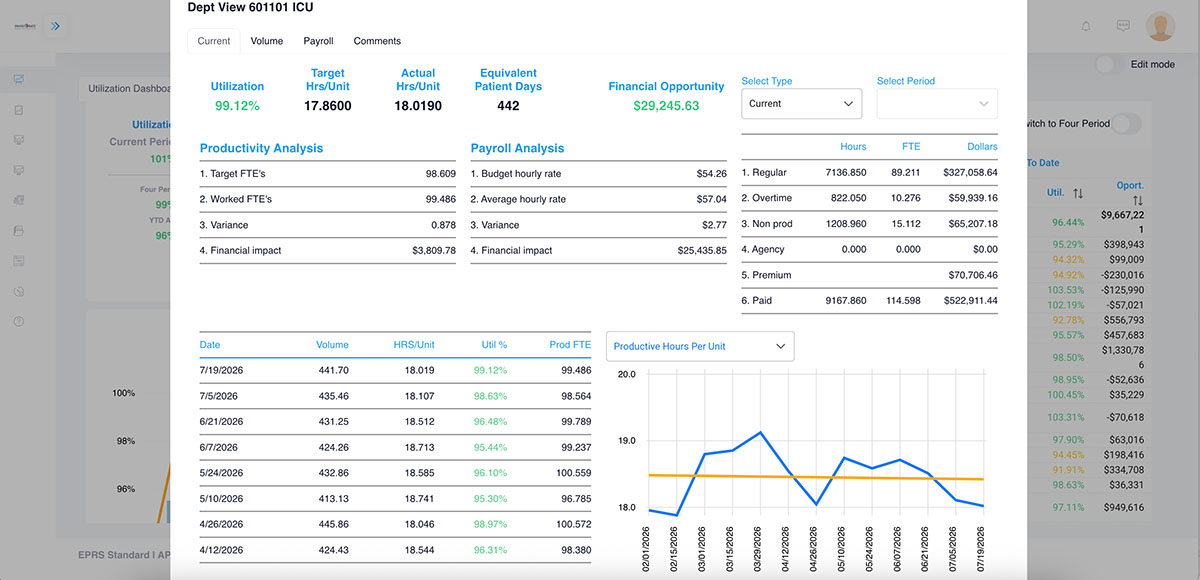
Task: Click Overtime dollars $59,939.16
Action: pyautogui.click(x=973, y=198)
